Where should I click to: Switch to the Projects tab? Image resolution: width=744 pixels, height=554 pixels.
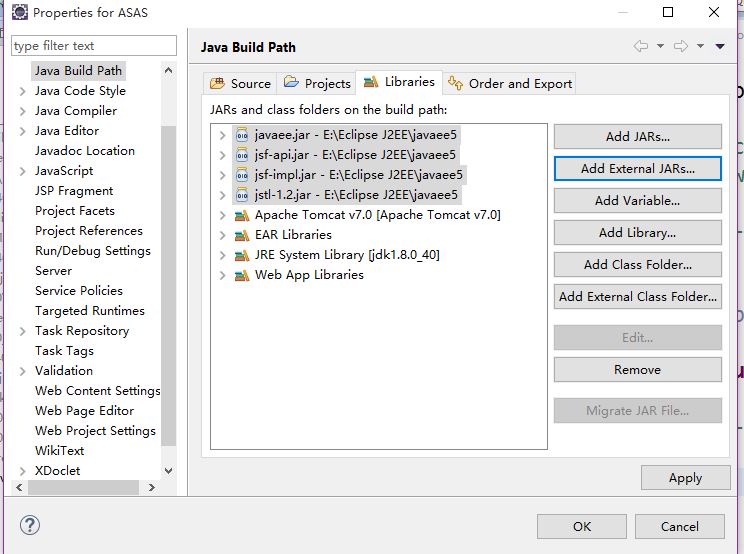tap(316, 83)
